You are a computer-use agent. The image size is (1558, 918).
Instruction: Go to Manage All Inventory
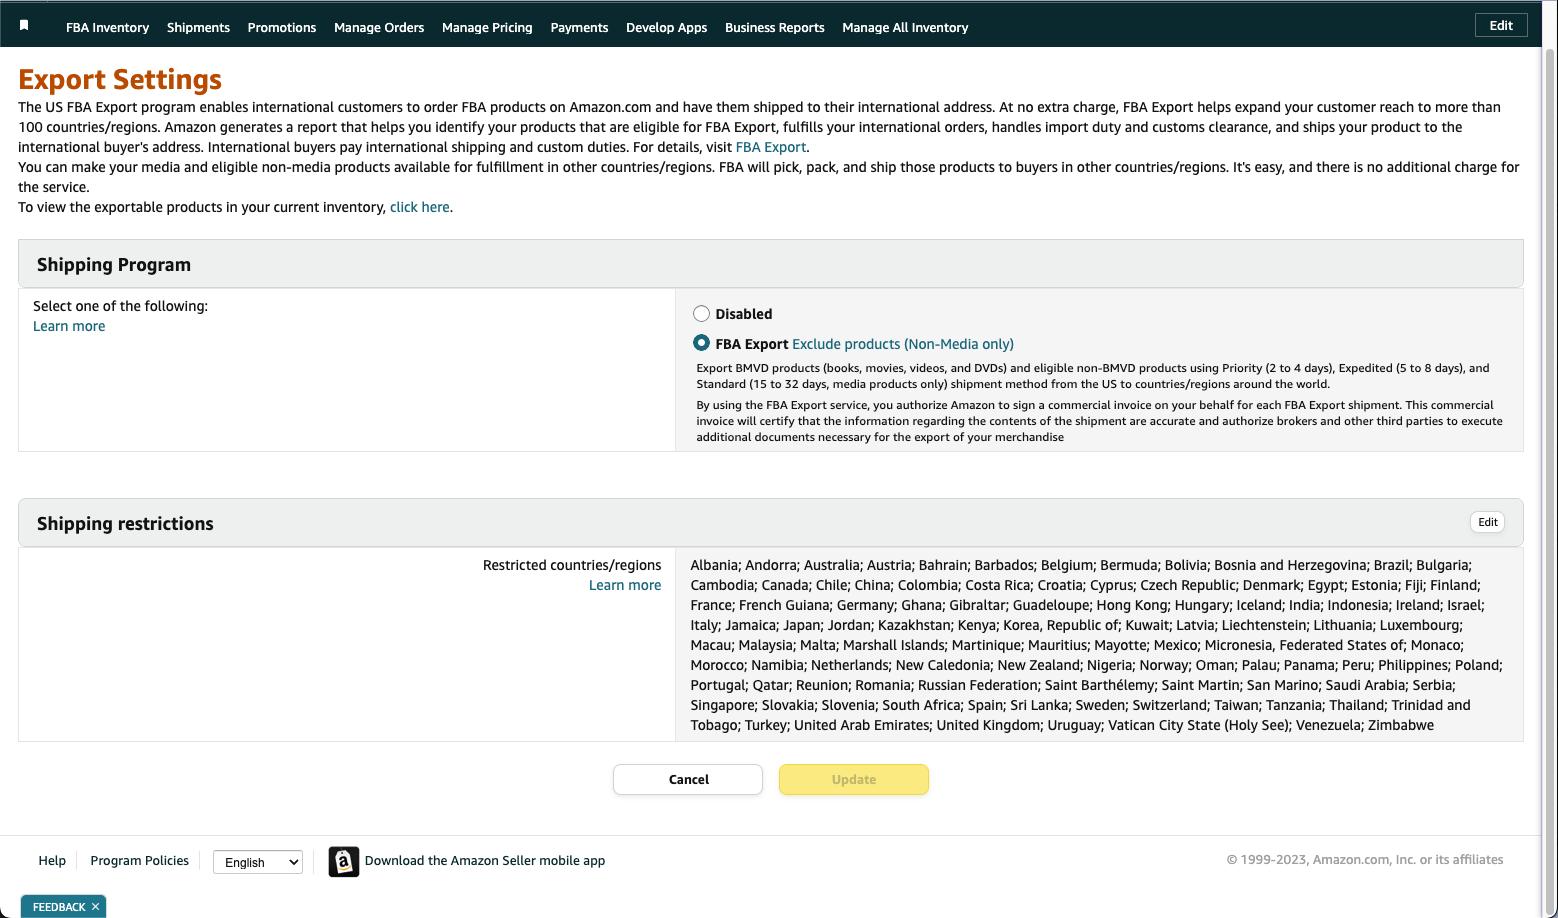point(905,27)
